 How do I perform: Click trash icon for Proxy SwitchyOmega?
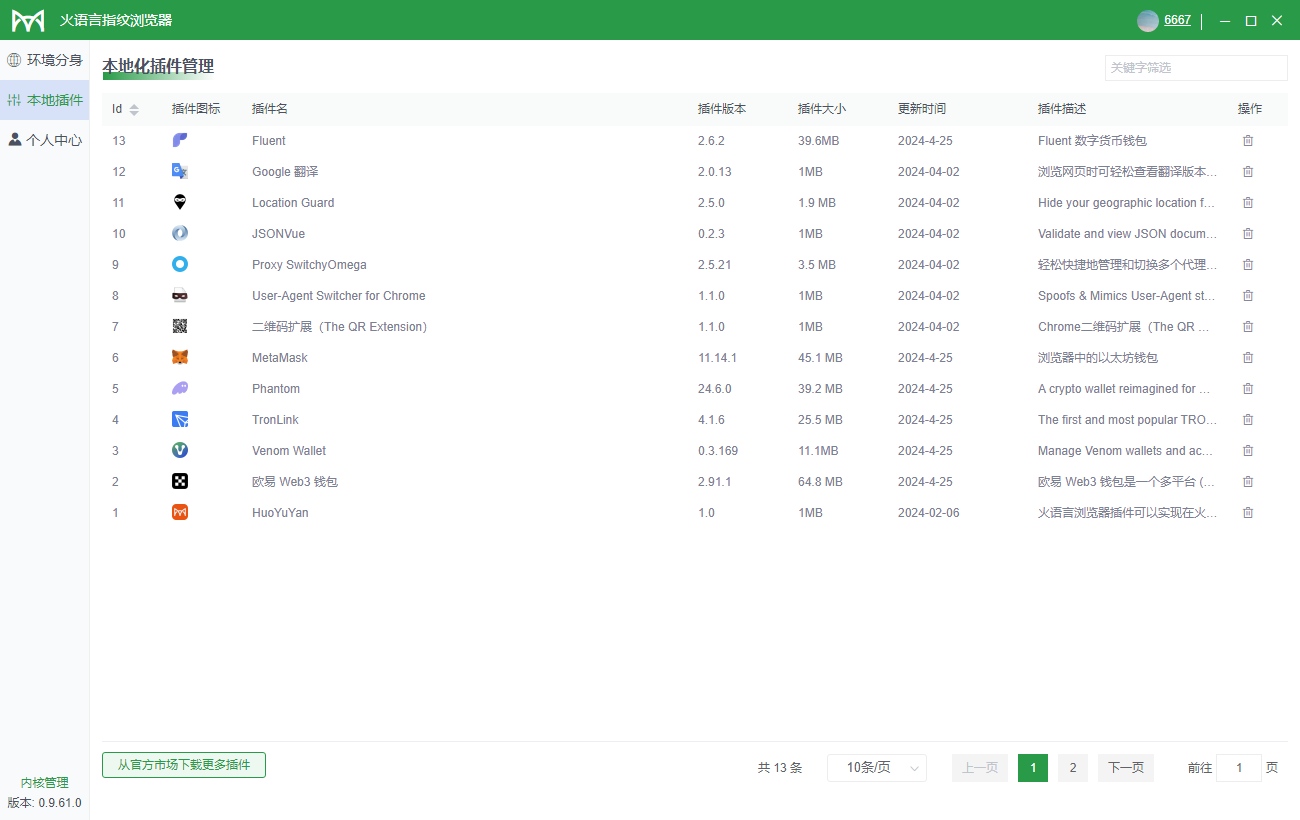point(1247,265)
